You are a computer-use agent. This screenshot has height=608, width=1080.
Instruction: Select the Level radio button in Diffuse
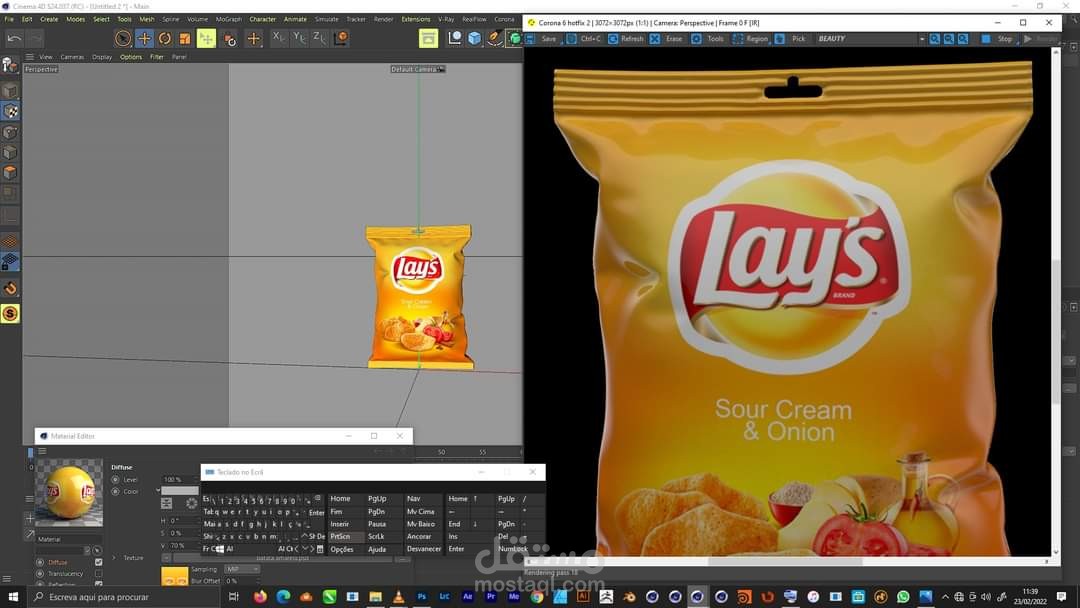click(x=116, y=479)
